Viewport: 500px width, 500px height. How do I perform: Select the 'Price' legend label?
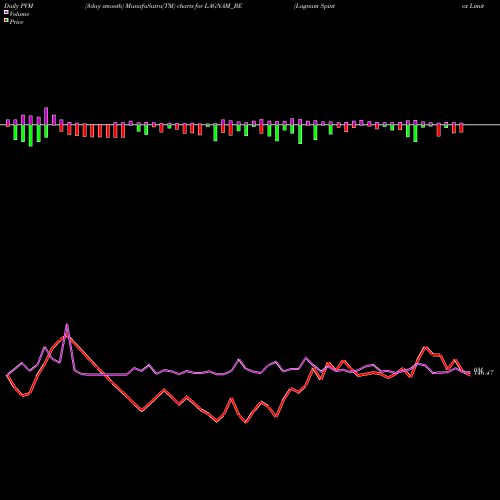tap(16, 22)
